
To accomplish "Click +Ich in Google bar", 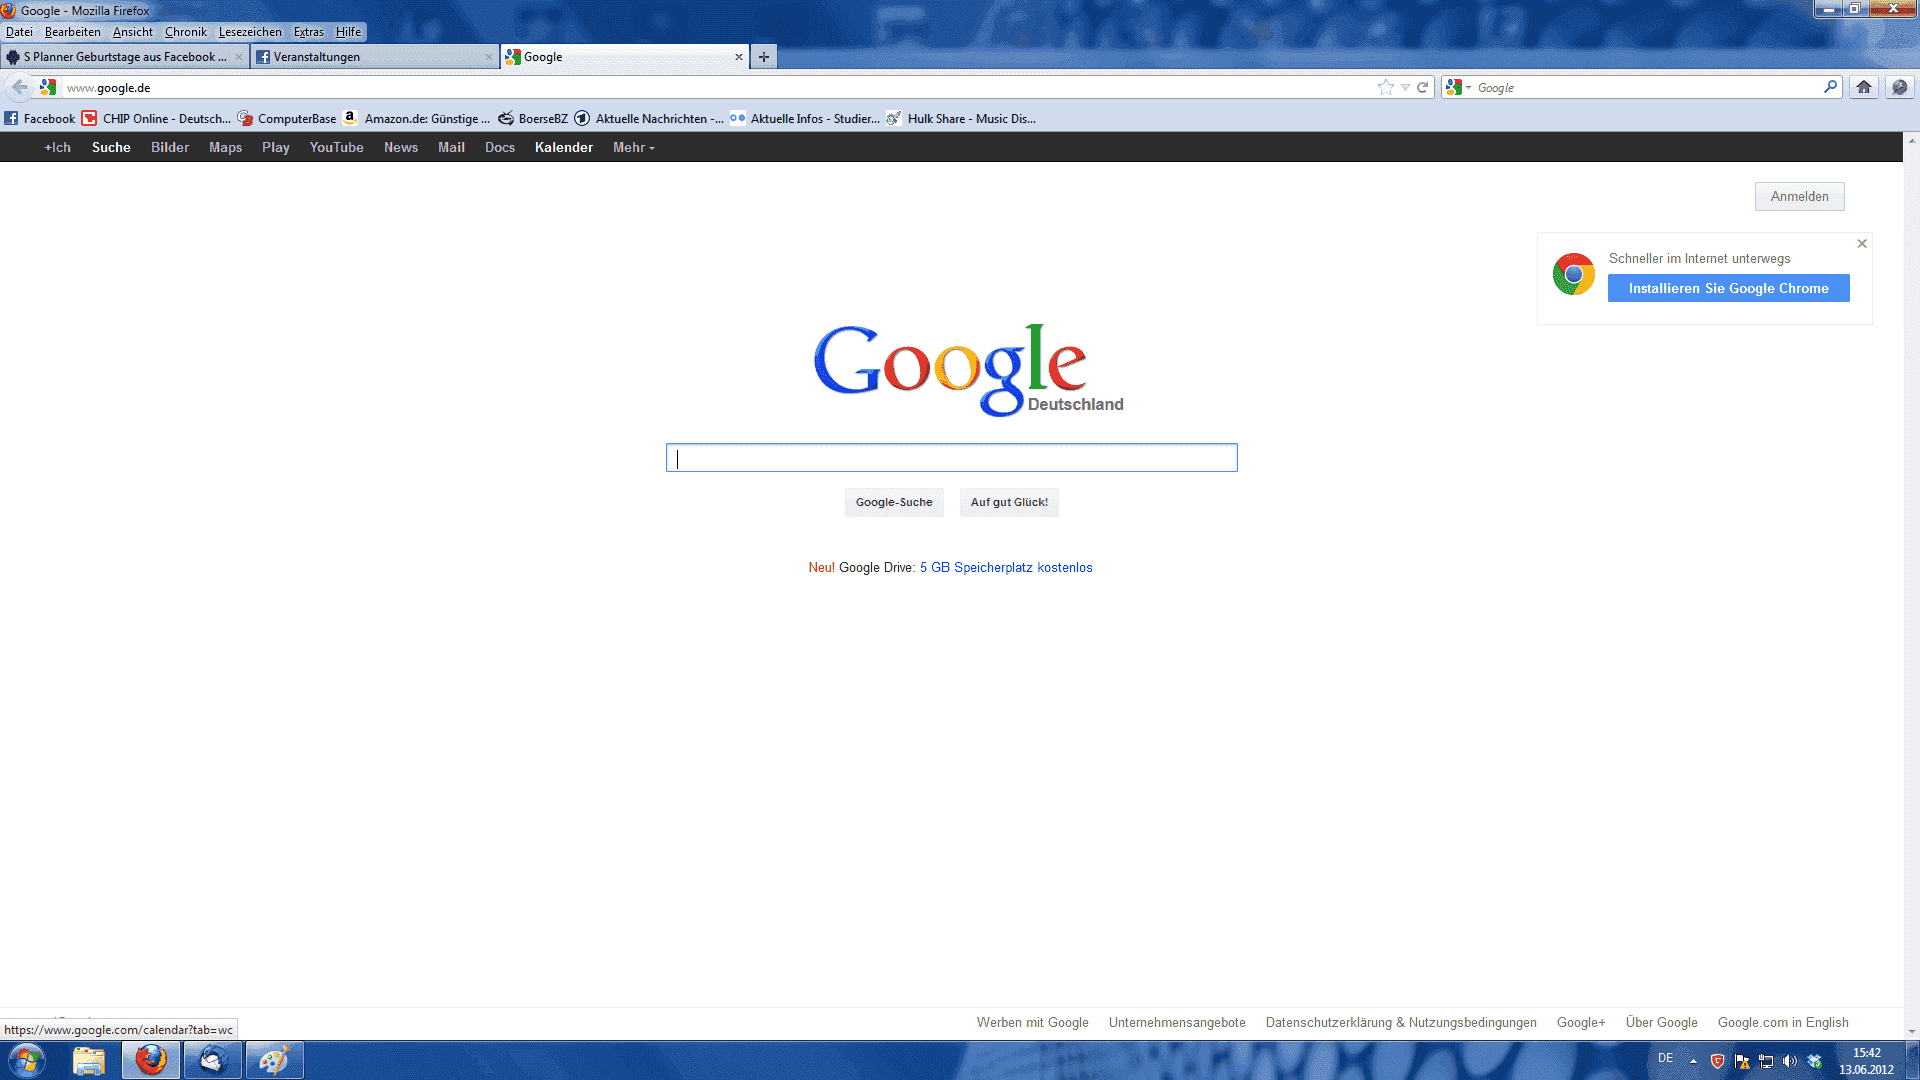I will [57, 147].
